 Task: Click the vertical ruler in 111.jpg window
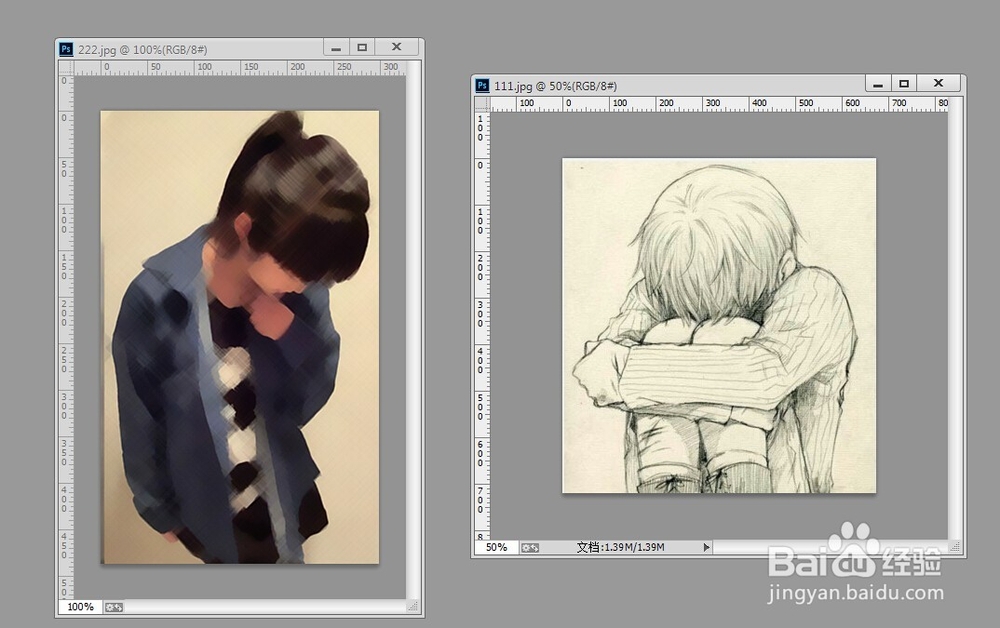(x=483, y=325)
